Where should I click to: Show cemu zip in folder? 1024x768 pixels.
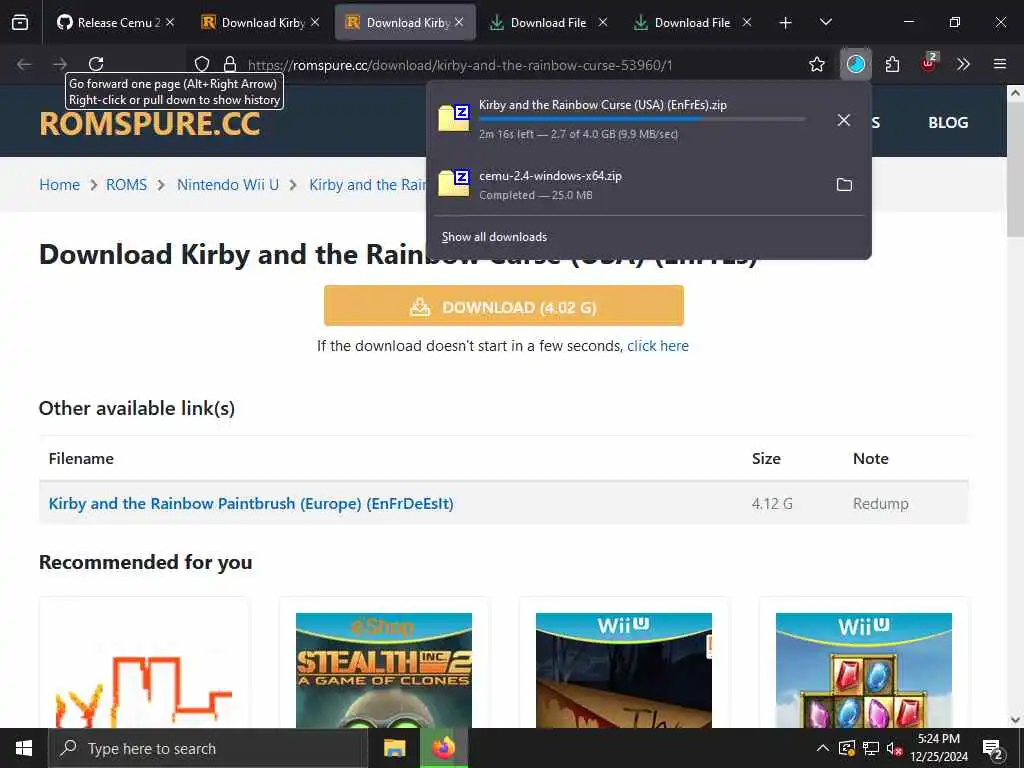[x=844, y=185]
